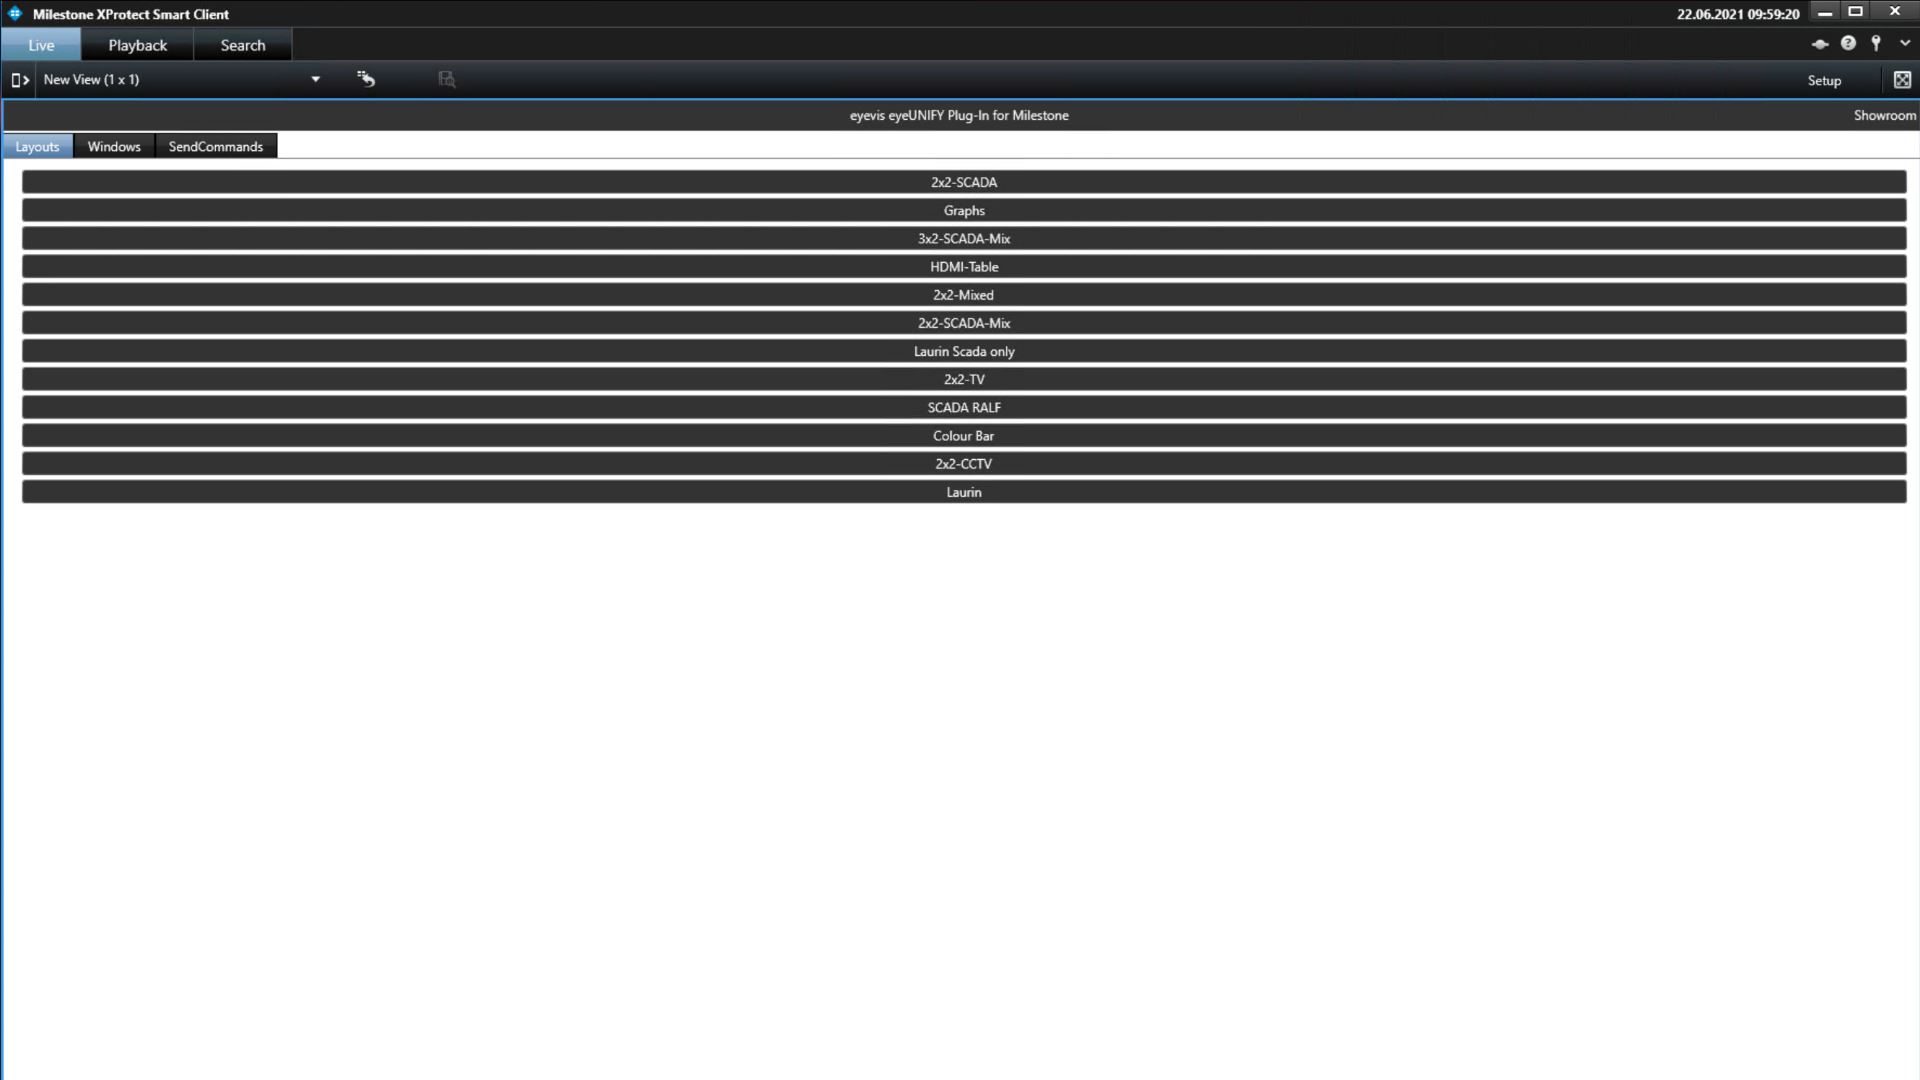The width and height of the screenshot is (1920, 1080).
Task: Click the Showroom label
Action: pos(1884,115)
